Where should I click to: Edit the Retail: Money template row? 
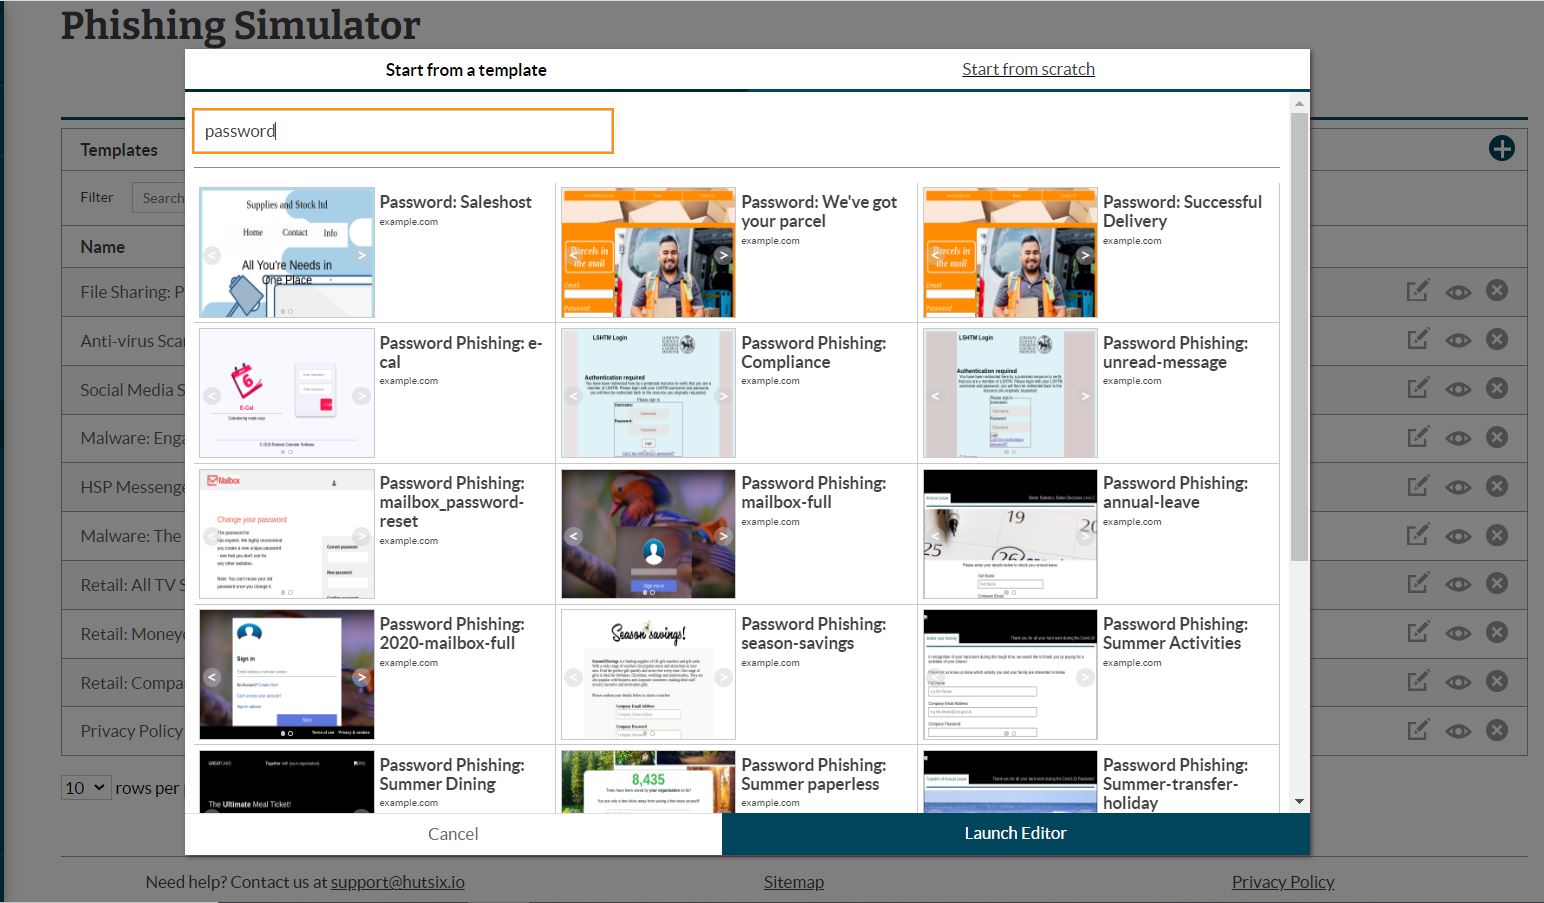1418,633
